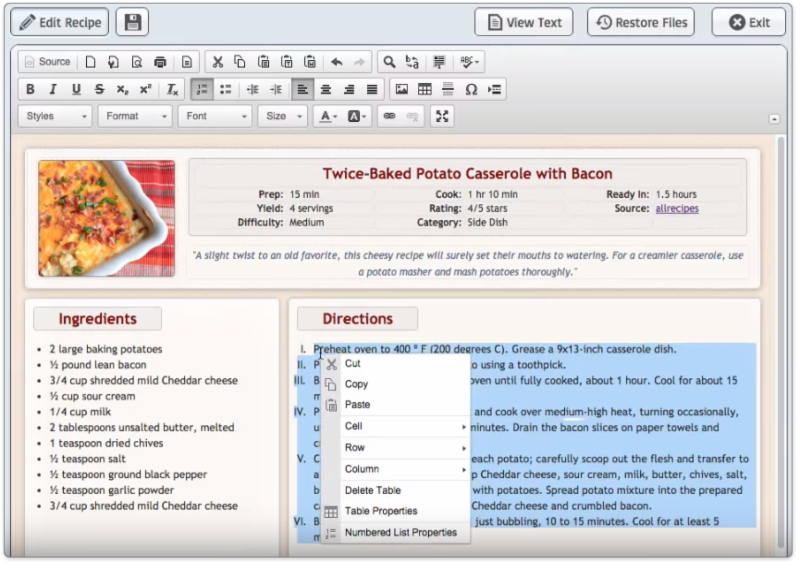Expand the Size dropdown
The image size is (800, 565).
tap(284, 116)
